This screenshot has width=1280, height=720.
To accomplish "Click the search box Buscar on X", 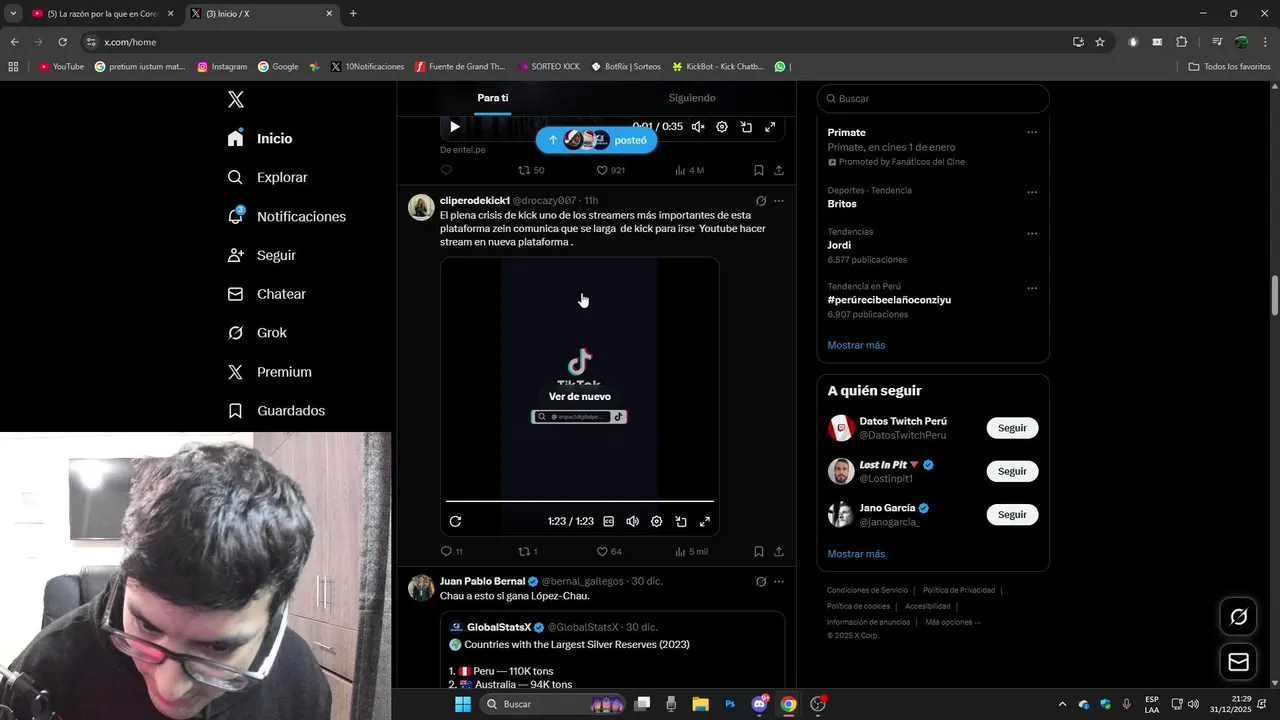I will 933,99.
